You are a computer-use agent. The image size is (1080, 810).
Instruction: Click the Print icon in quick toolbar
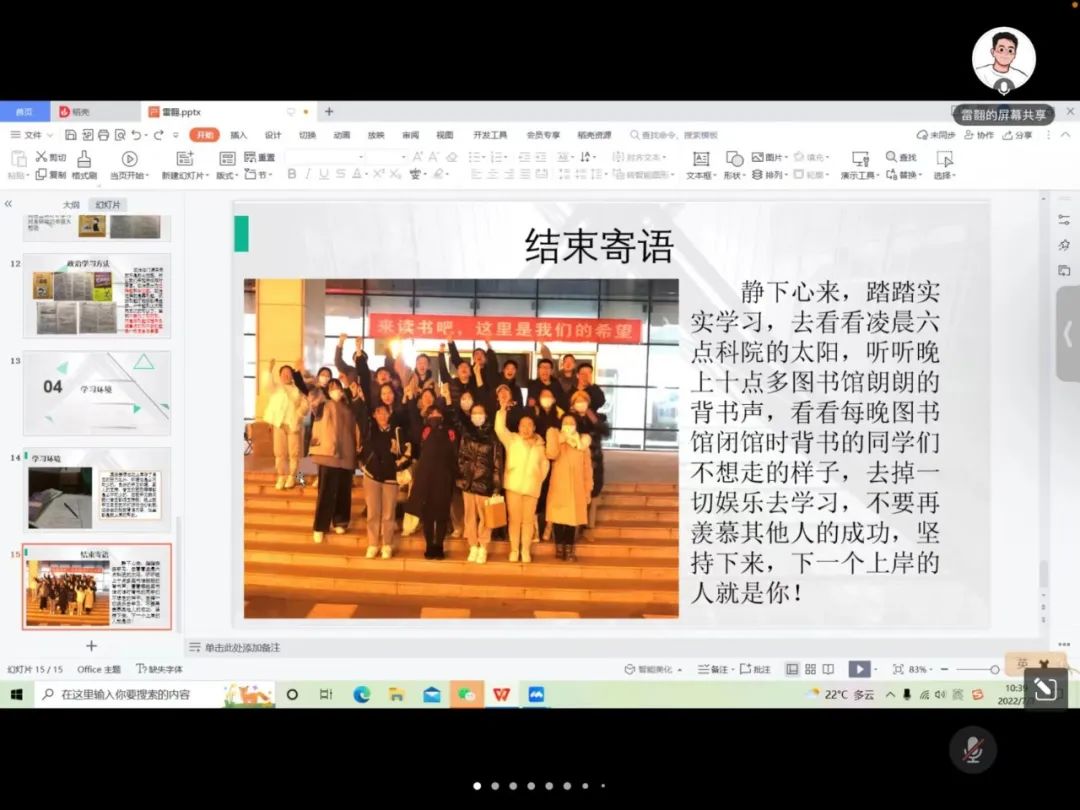point(103,135)
